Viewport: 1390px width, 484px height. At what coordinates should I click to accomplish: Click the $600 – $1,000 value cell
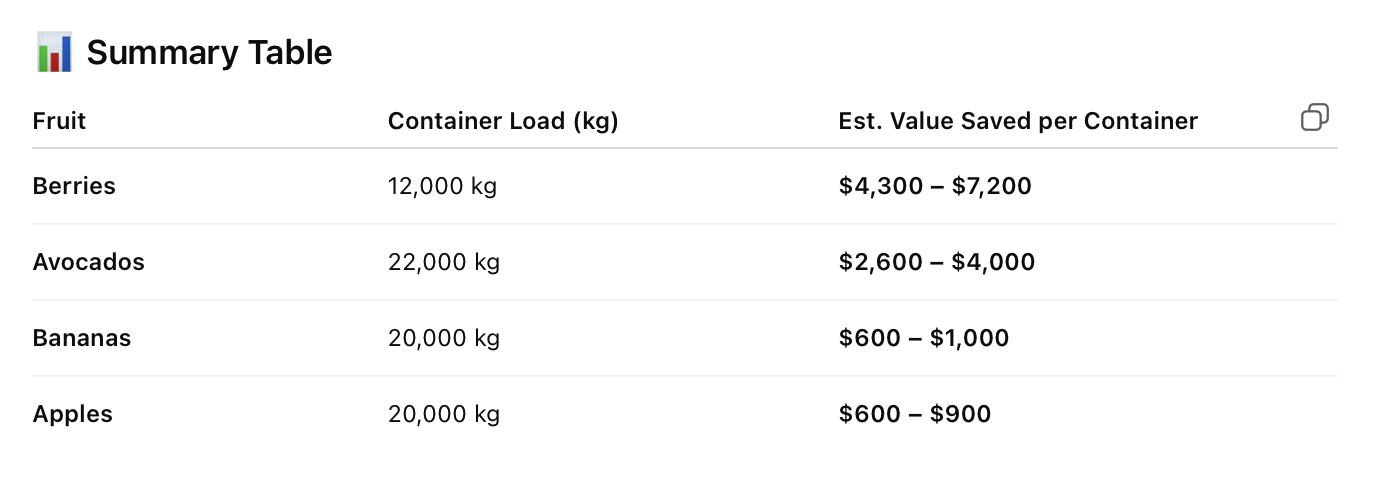click(x=924, y=338)
